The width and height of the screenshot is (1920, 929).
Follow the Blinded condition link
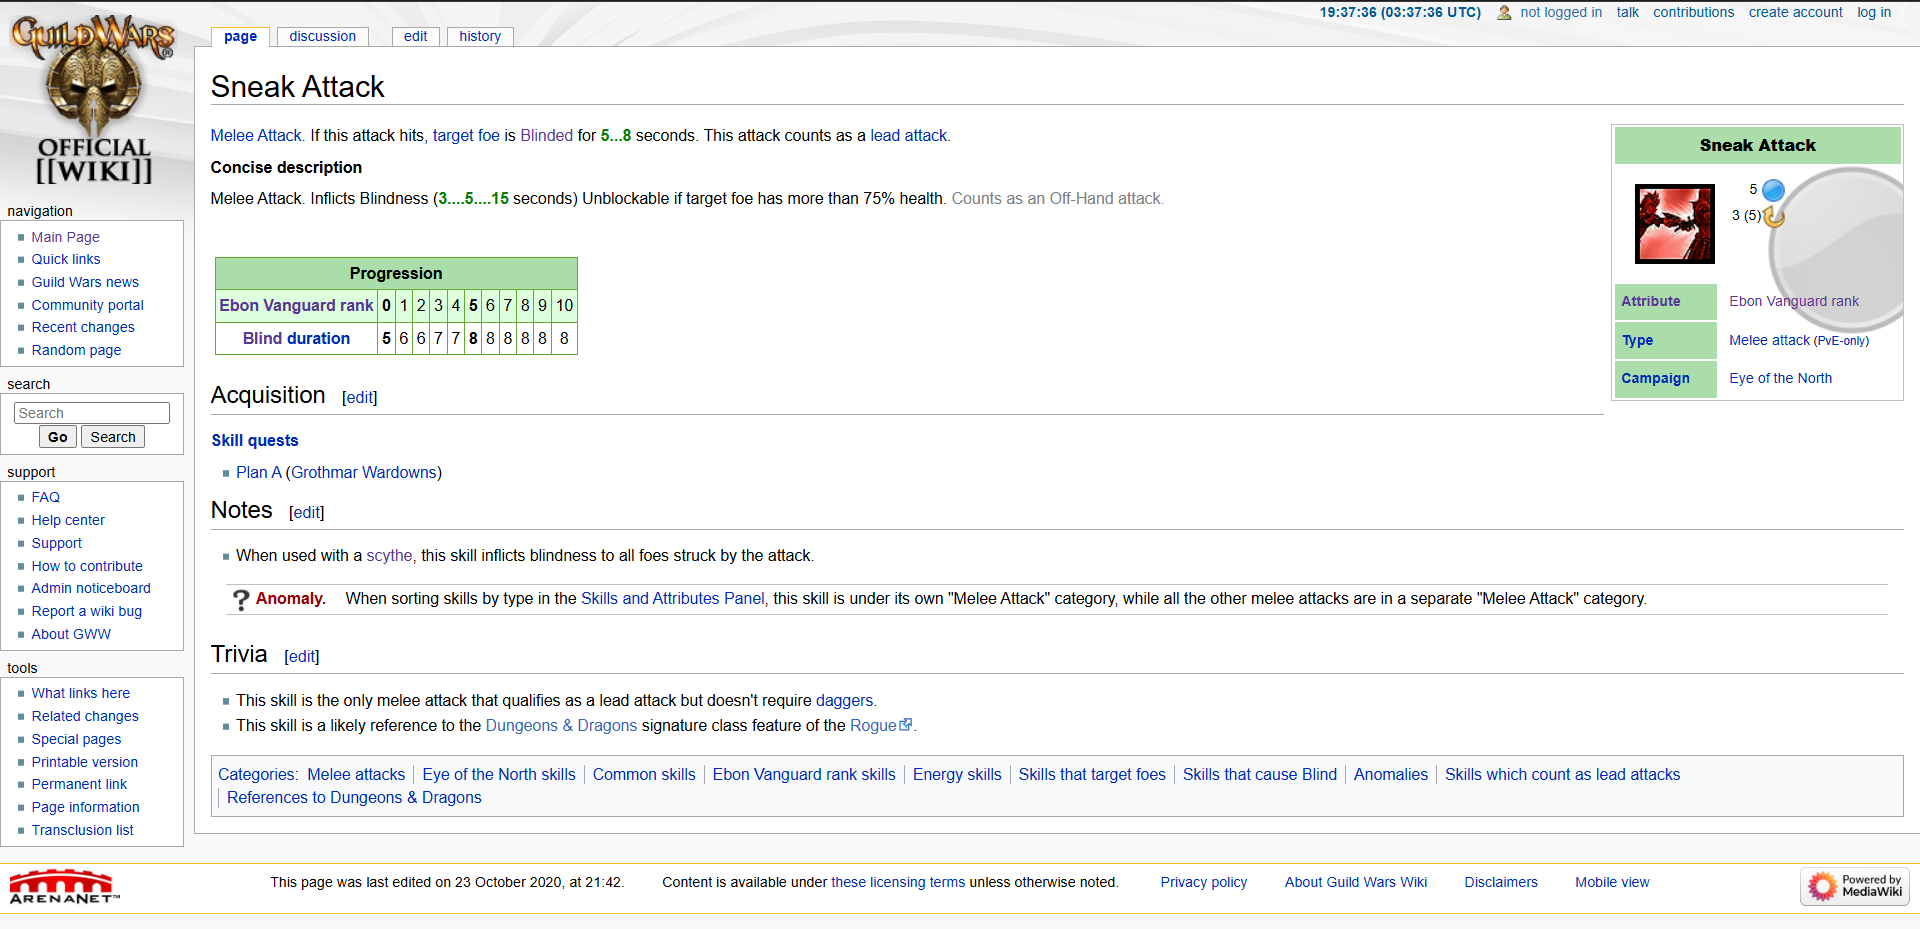(546, 135)
